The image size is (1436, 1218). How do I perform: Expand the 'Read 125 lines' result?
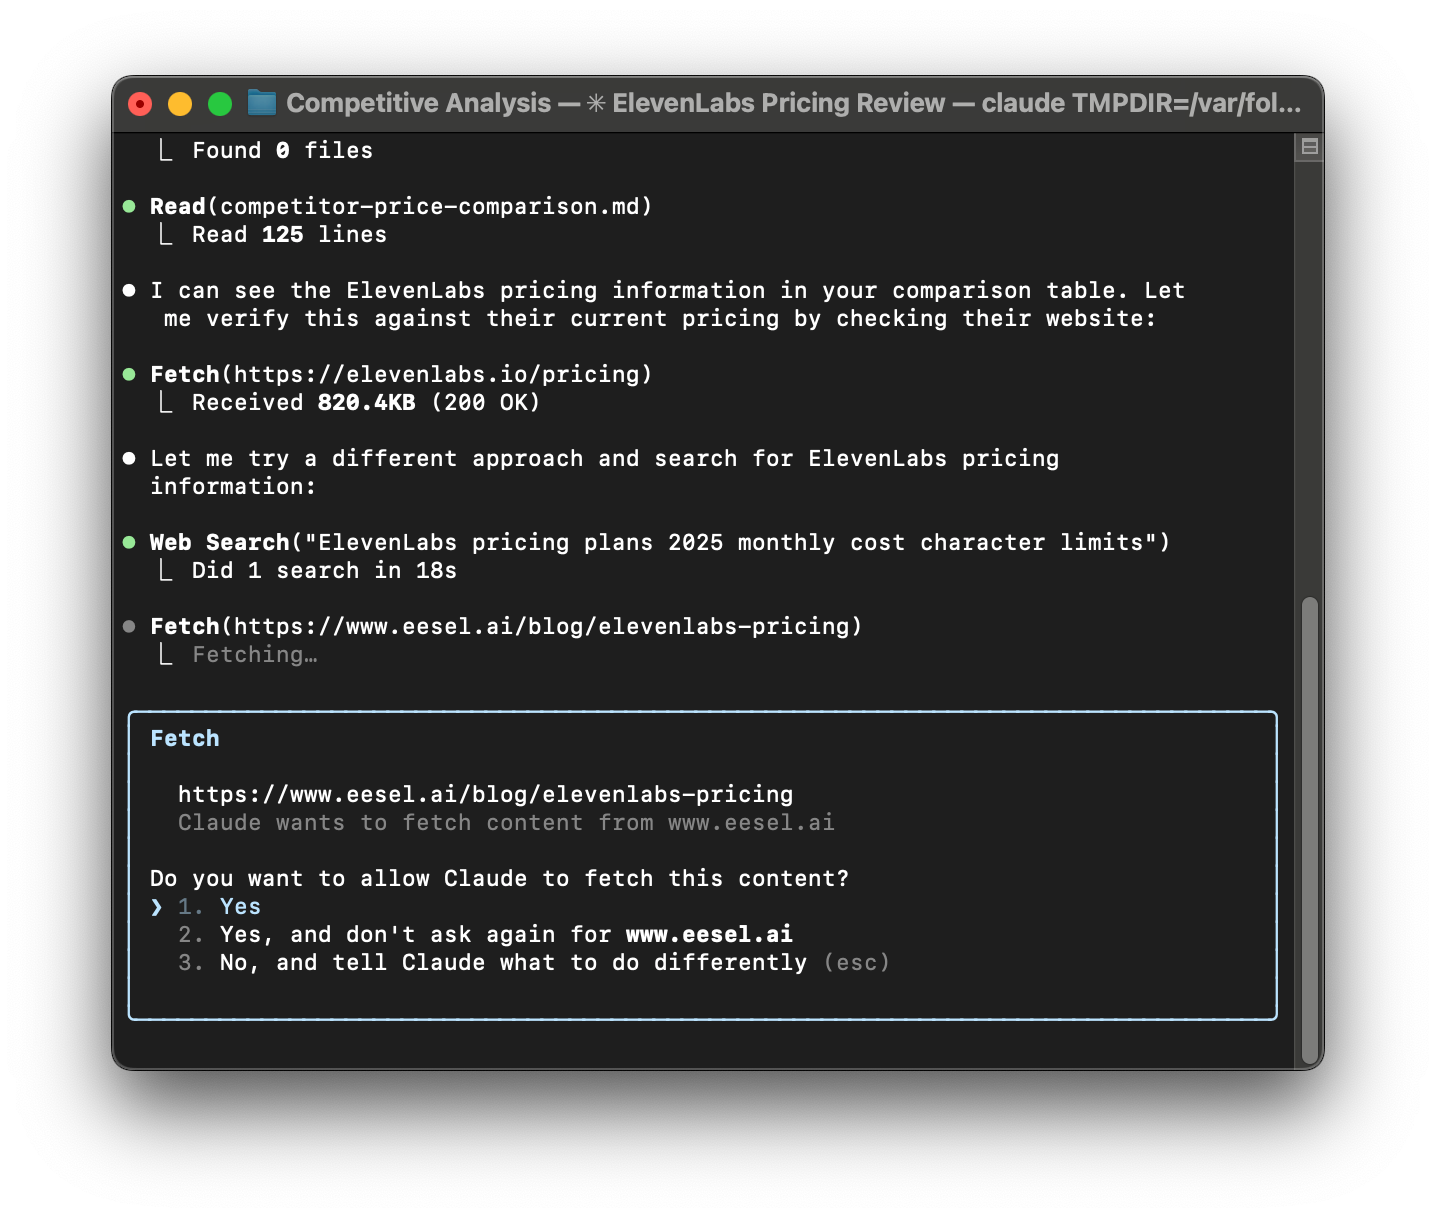point(289,234)
